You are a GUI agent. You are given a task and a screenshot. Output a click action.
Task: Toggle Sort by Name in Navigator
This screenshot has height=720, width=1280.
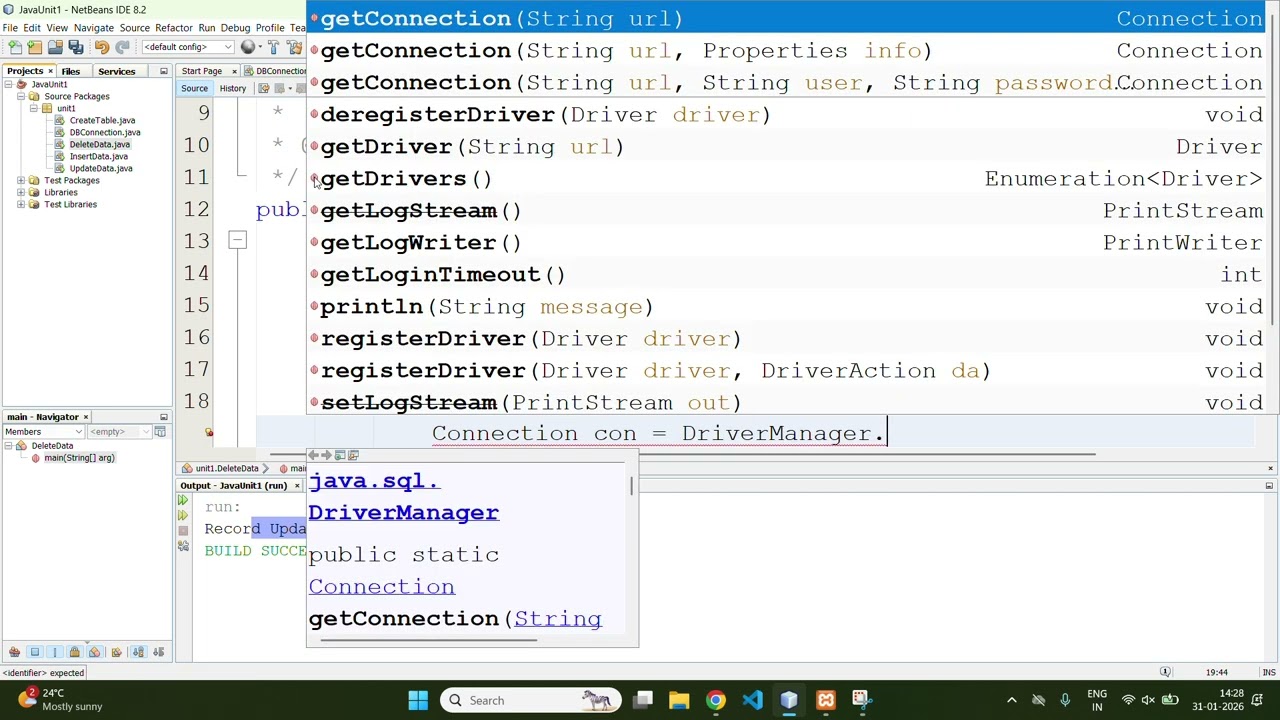tap(138, 652)
